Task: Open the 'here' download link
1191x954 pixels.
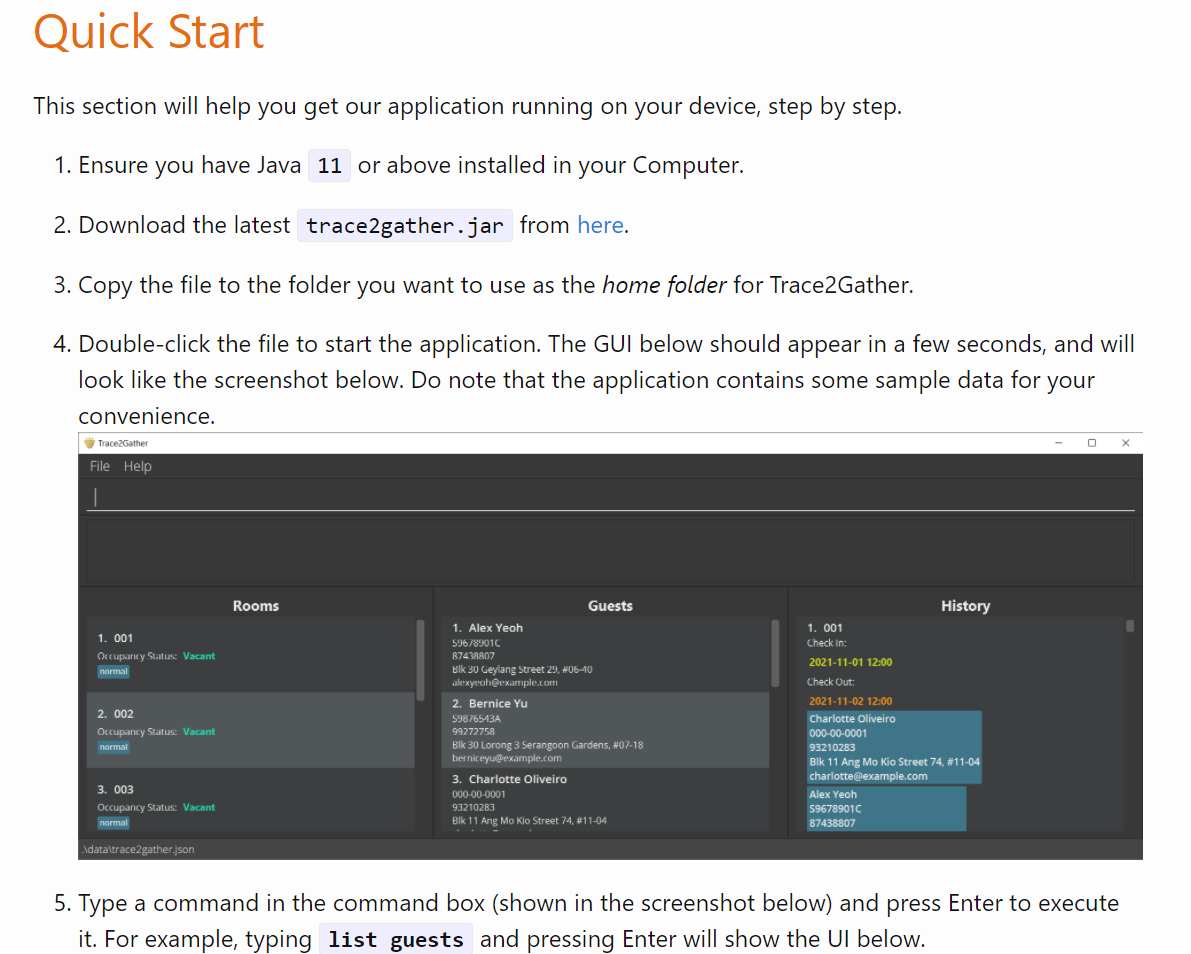Action: 600,226
